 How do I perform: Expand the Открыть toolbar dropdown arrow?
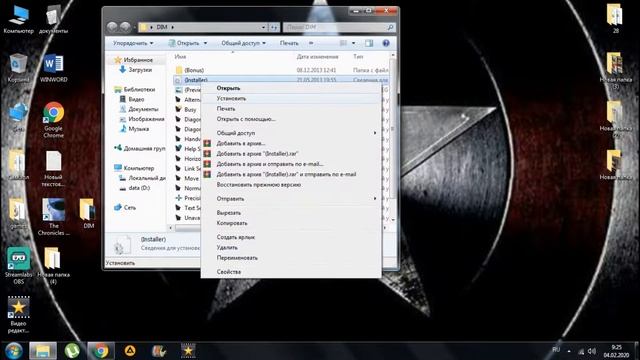point(205,43)
